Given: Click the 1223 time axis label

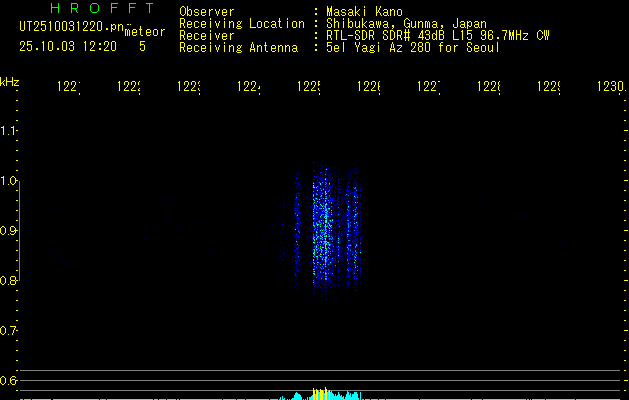Looking at the screenshot, I should (189, 87).
